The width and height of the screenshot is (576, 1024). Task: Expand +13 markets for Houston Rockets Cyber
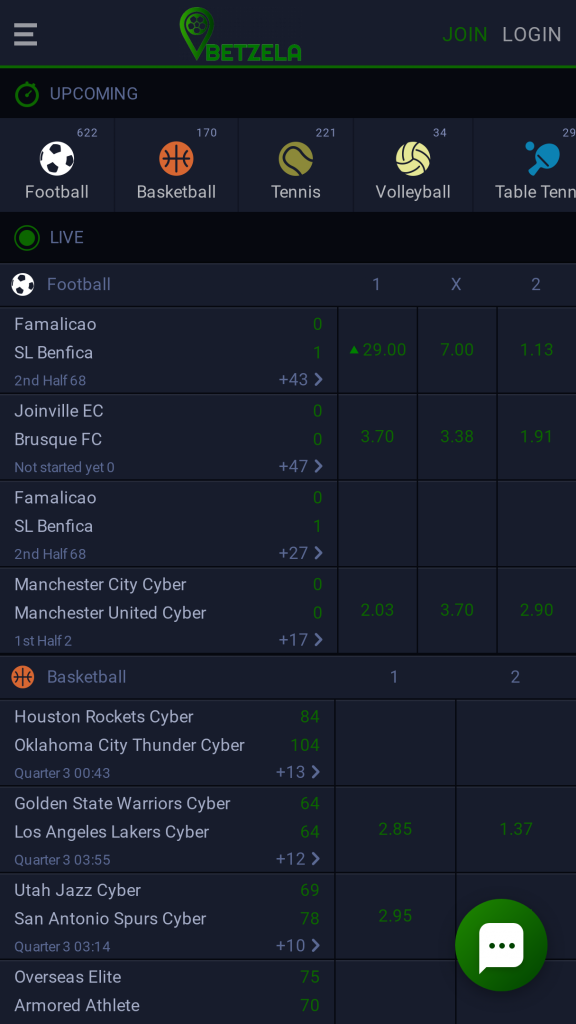pyautogui.click(x=298, y=772)
